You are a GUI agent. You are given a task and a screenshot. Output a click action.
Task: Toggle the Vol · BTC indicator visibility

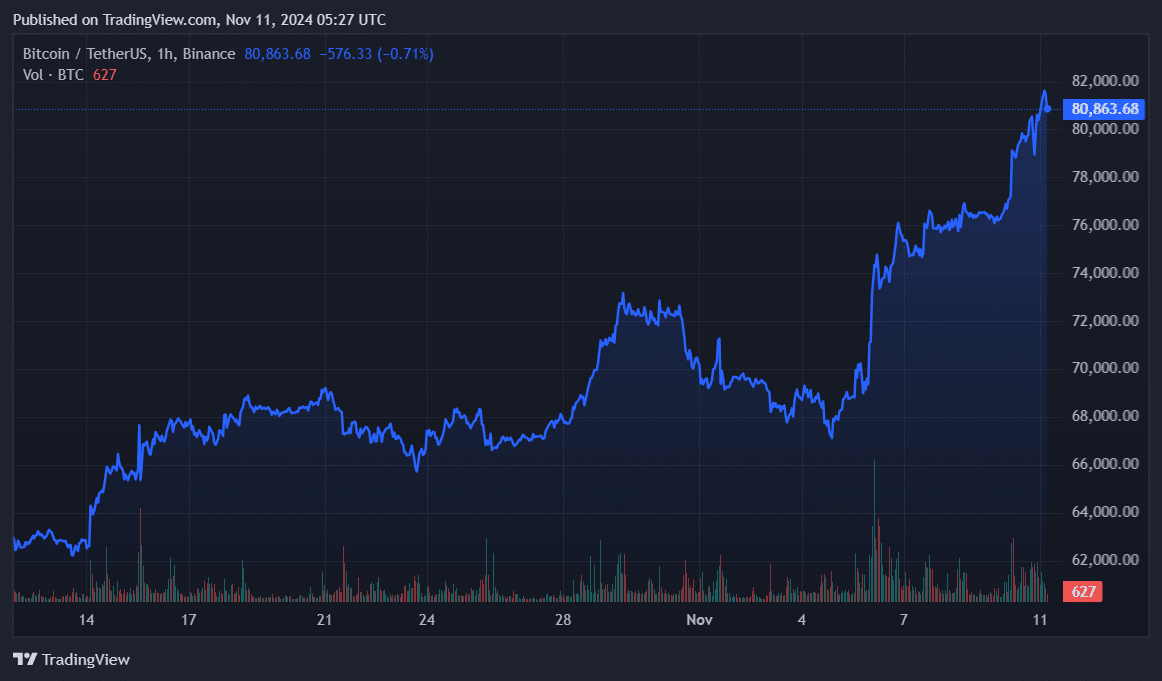coord(53,74)
